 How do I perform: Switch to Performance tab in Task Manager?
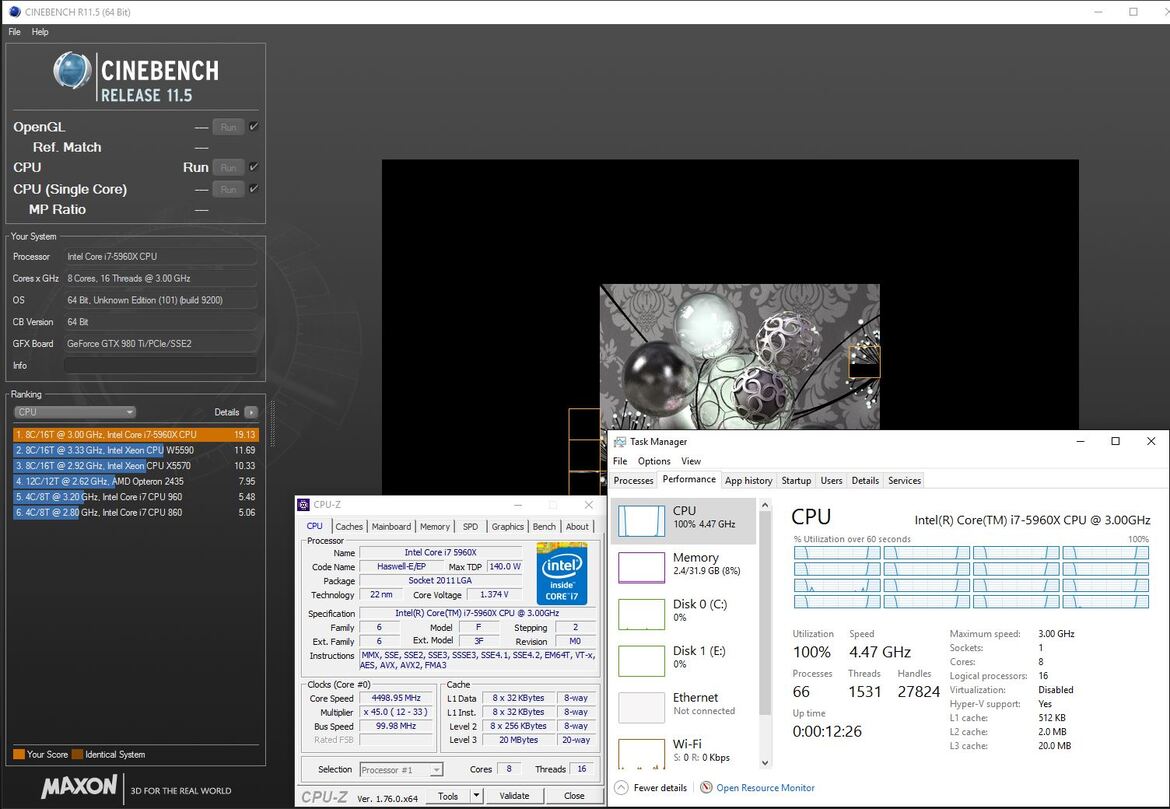click(689, 480)
